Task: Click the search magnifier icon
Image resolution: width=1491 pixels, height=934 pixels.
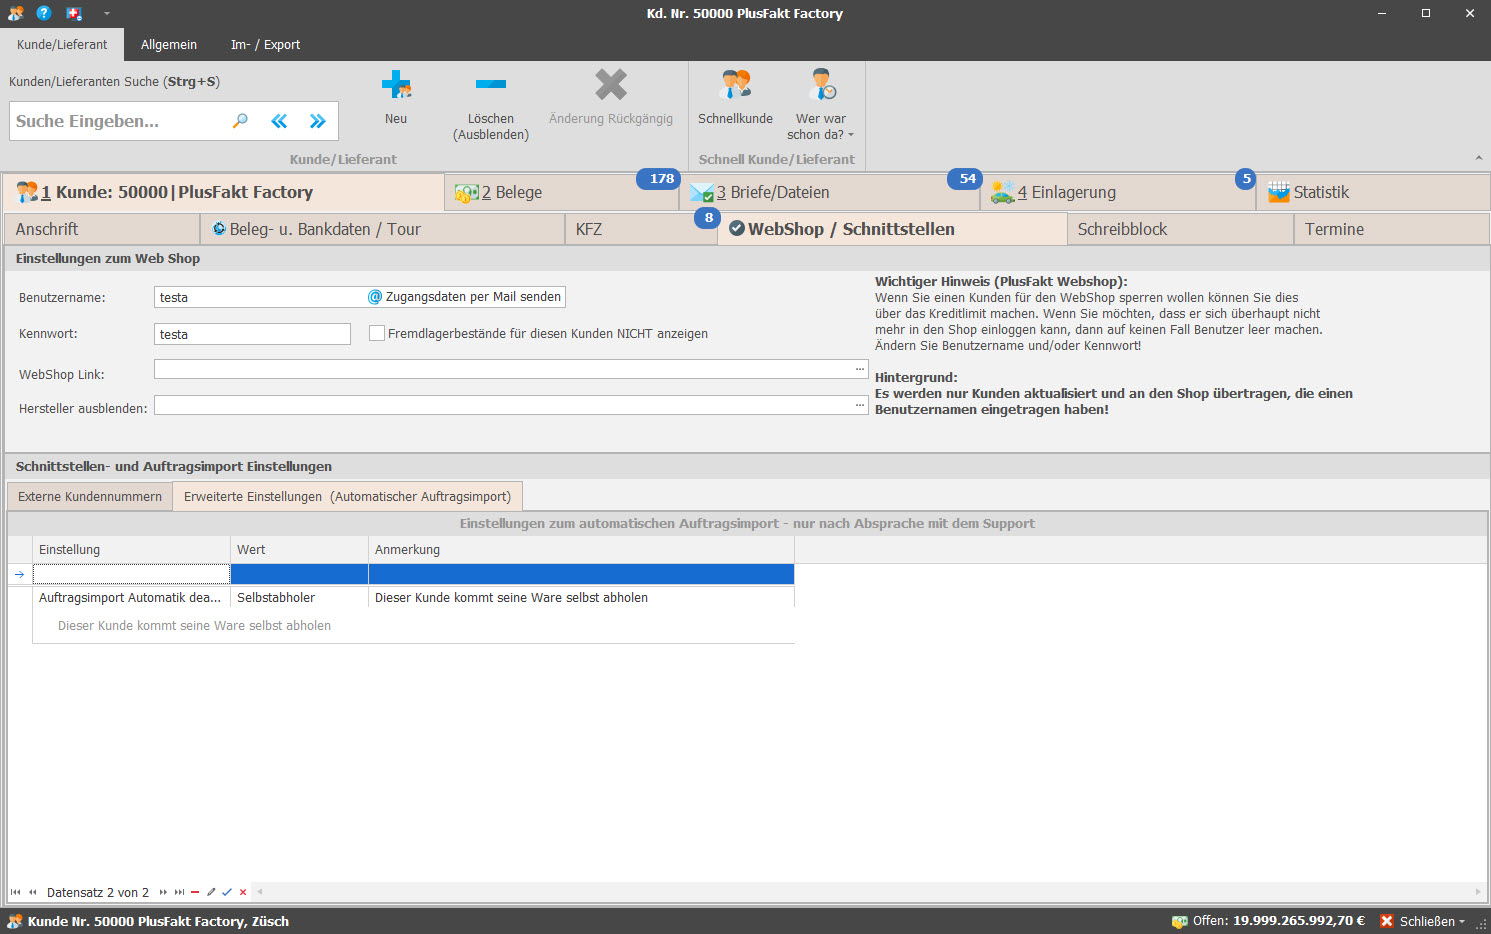Action: tap(240, 121)
